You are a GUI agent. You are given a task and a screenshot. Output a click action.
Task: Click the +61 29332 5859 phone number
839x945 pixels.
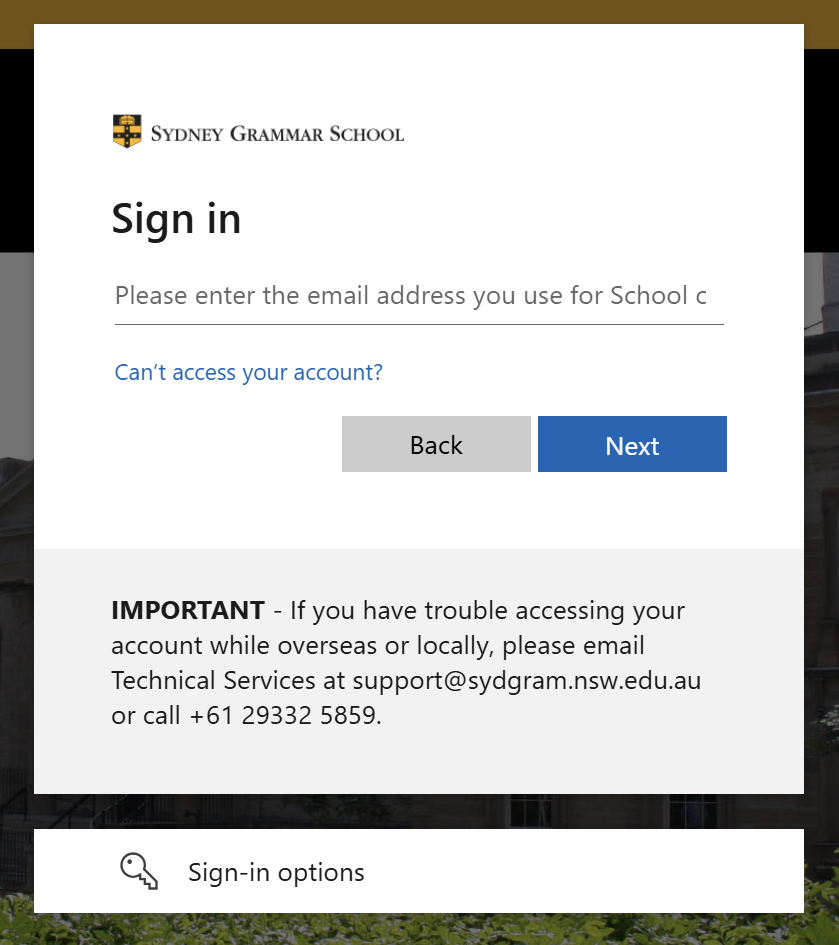(x=283, y=716)
